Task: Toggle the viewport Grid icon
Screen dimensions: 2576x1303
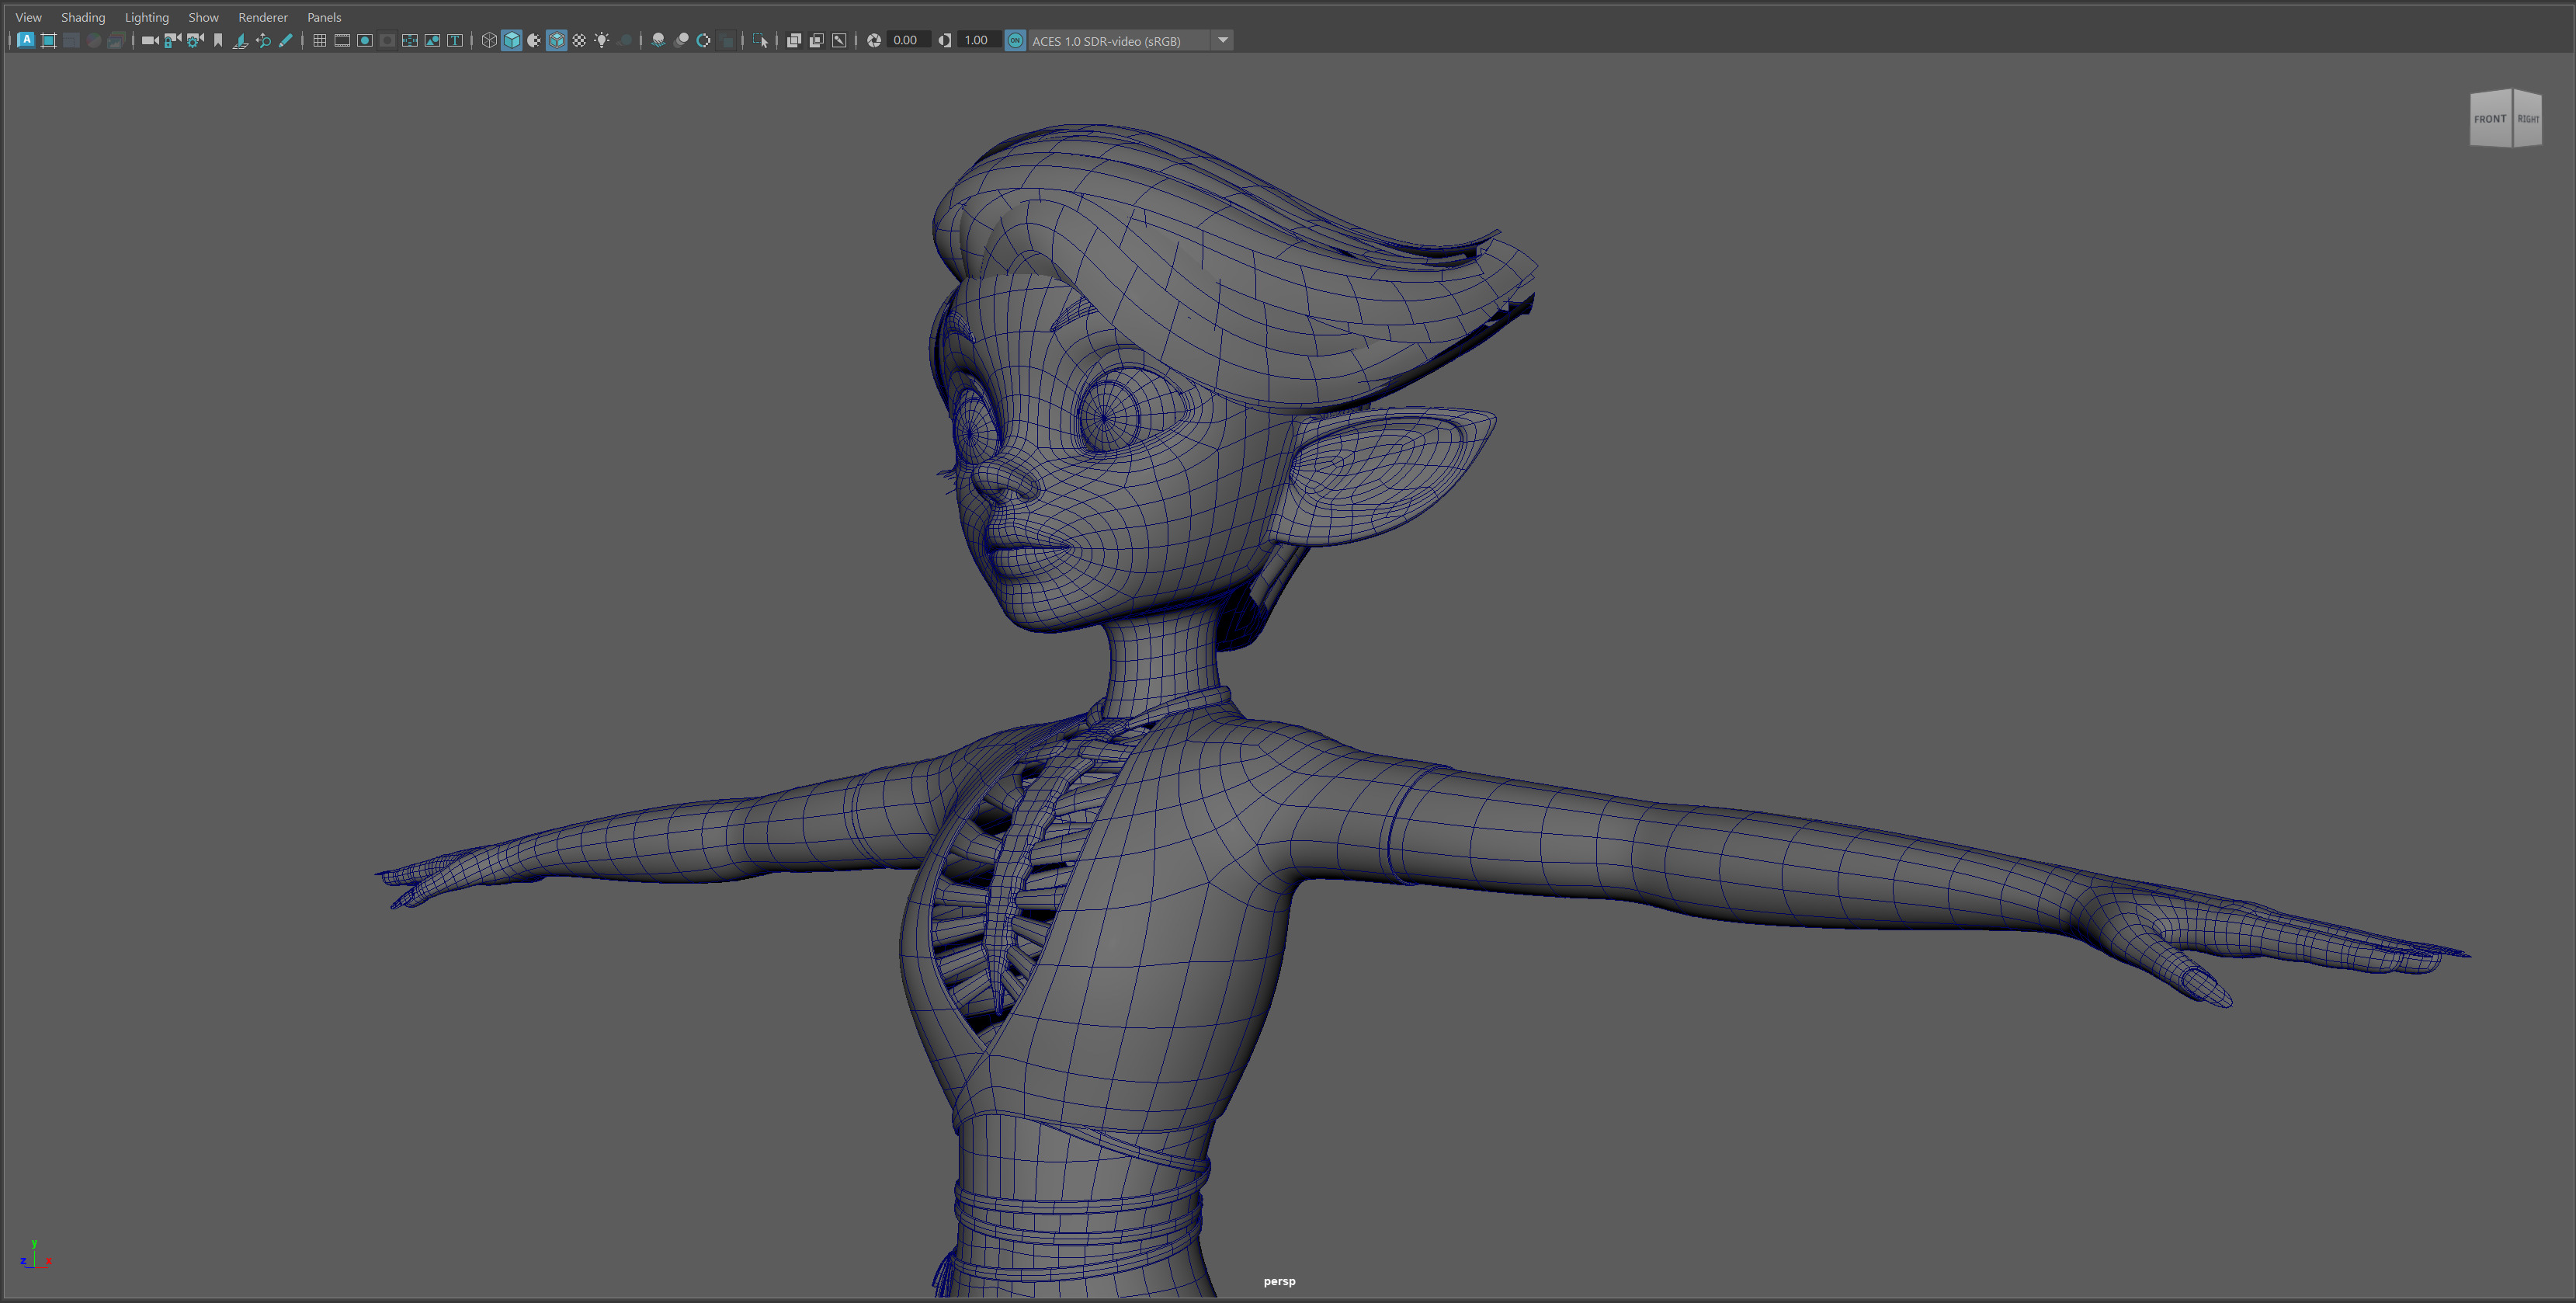Action: coord(320,40)
